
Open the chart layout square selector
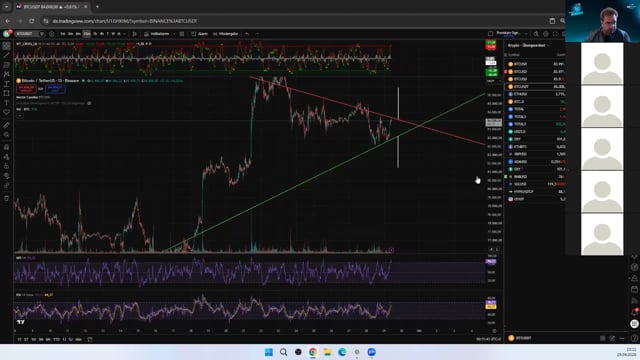coord(490,34)
